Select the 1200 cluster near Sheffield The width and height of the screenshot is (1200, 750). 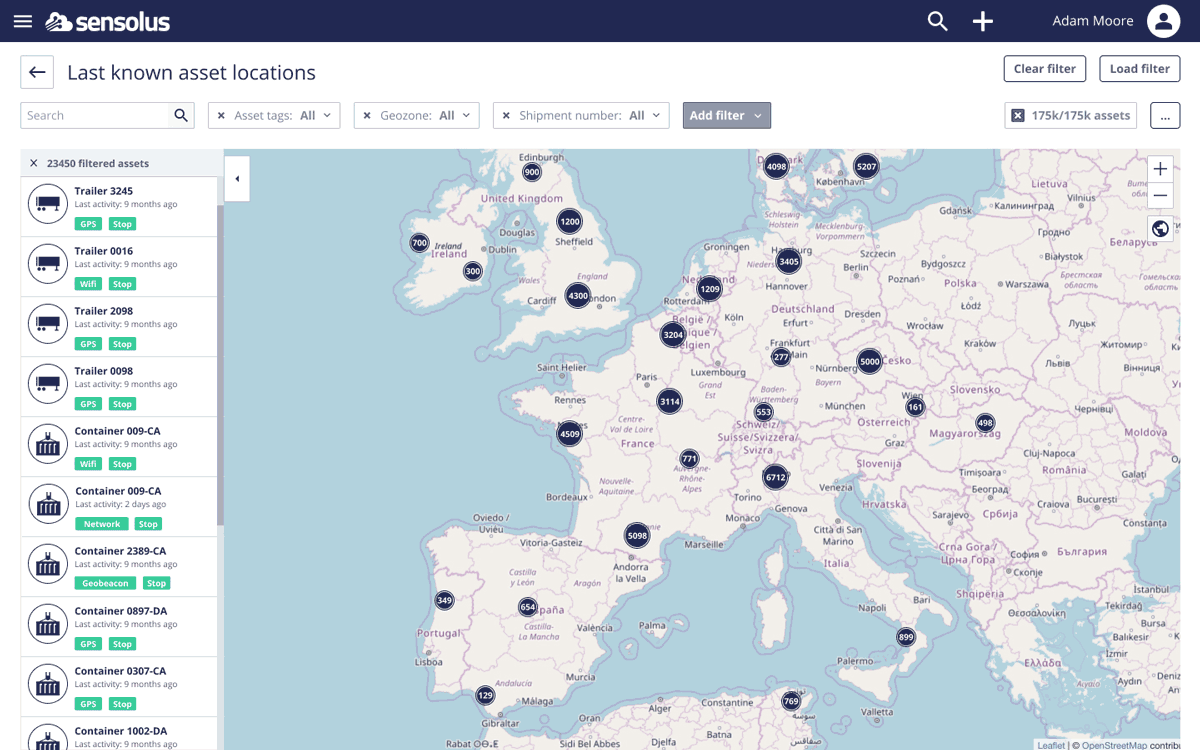pyautogui.click(x=569, y=222)
